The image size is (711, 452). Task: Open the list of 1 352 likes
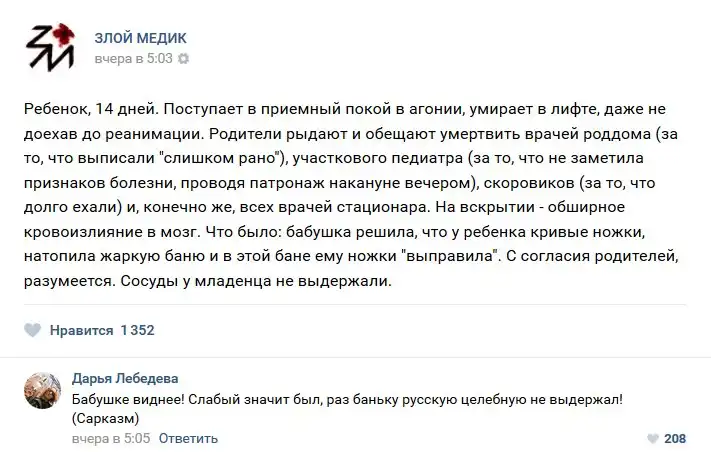click(x=137, y=330)
